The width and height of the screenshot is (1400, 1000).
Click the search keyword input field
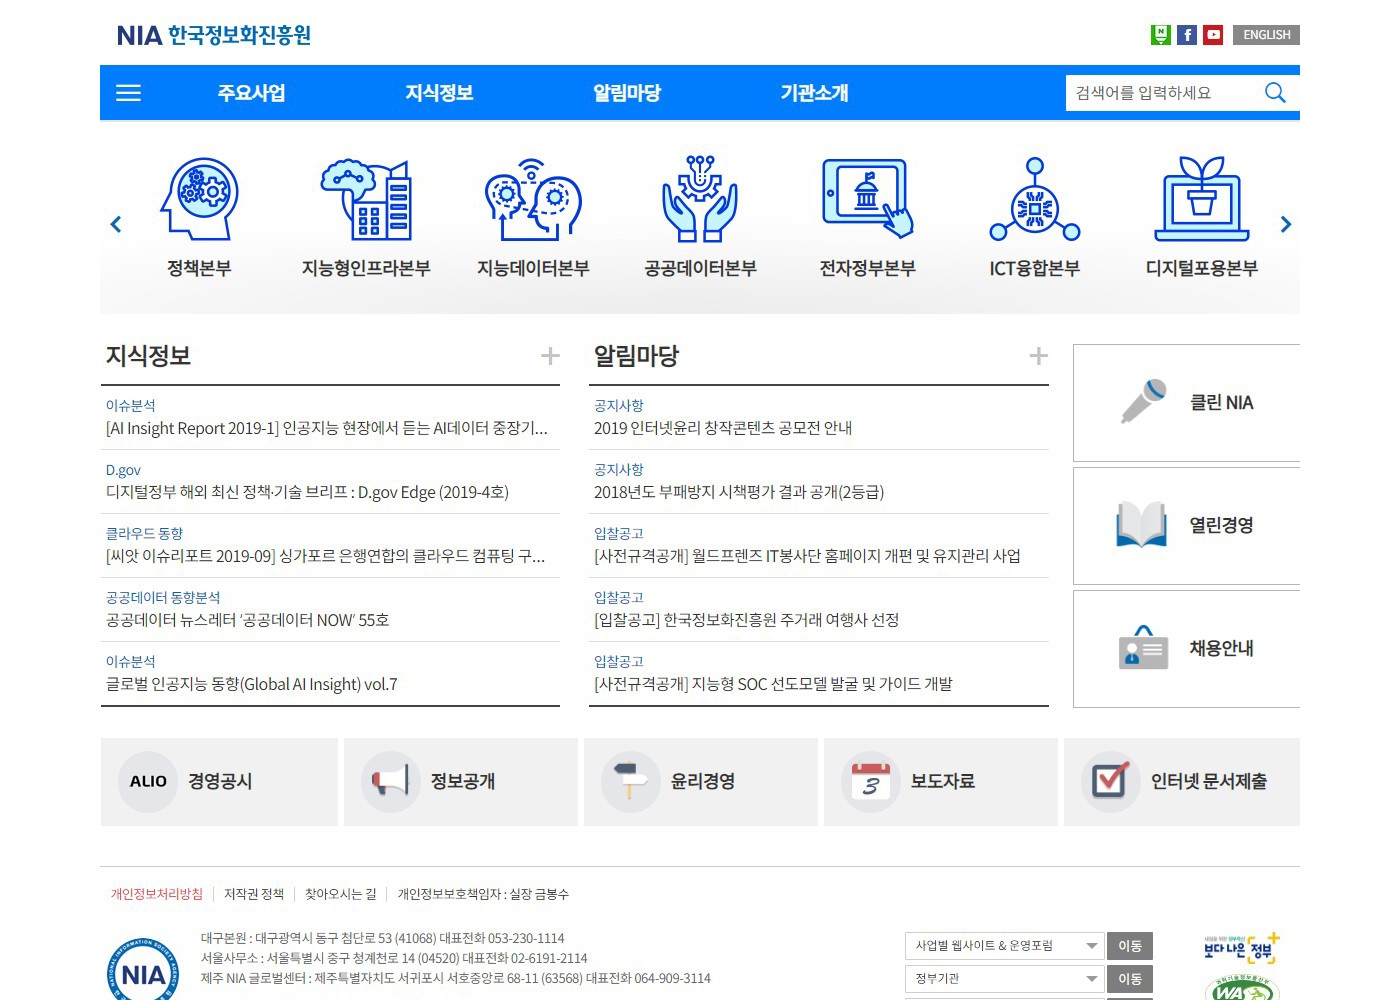coord(1160,93)
